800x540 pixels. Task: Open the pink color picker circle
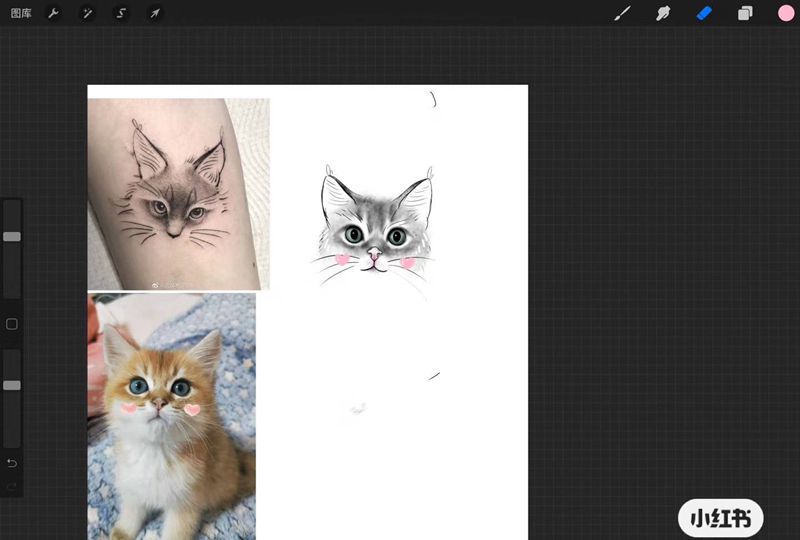pos(786,13)
